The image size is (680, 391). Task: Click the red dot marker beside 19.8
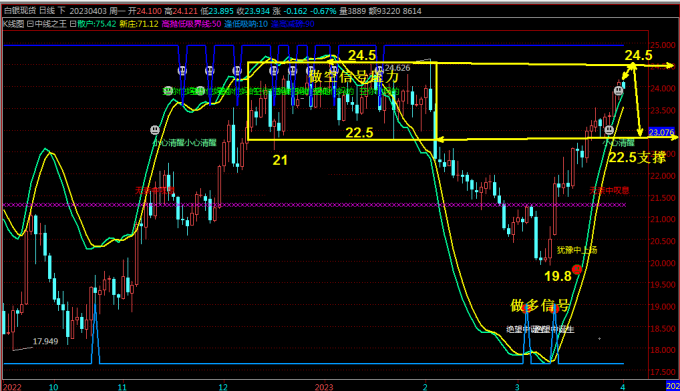[x=576, y=270]
